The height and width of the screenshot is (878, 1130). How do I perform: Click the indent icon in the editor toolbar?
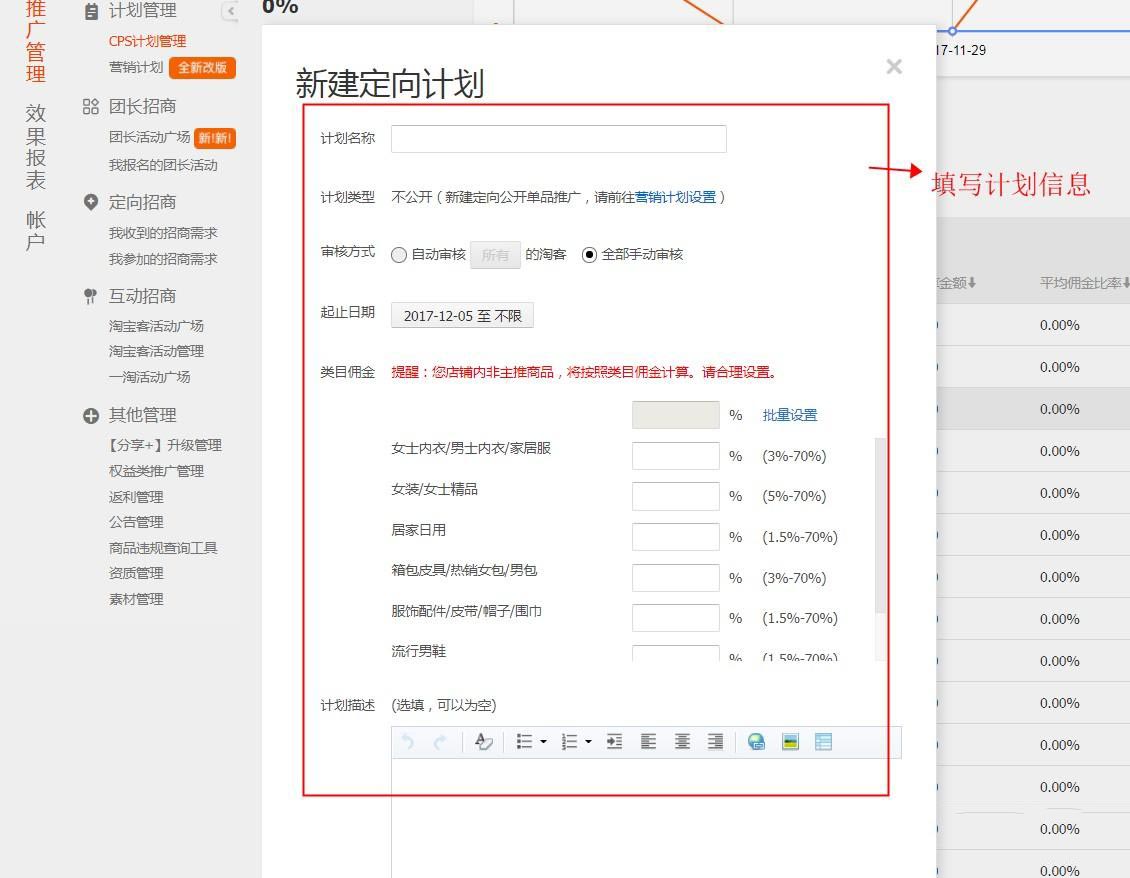coord(613,742)
